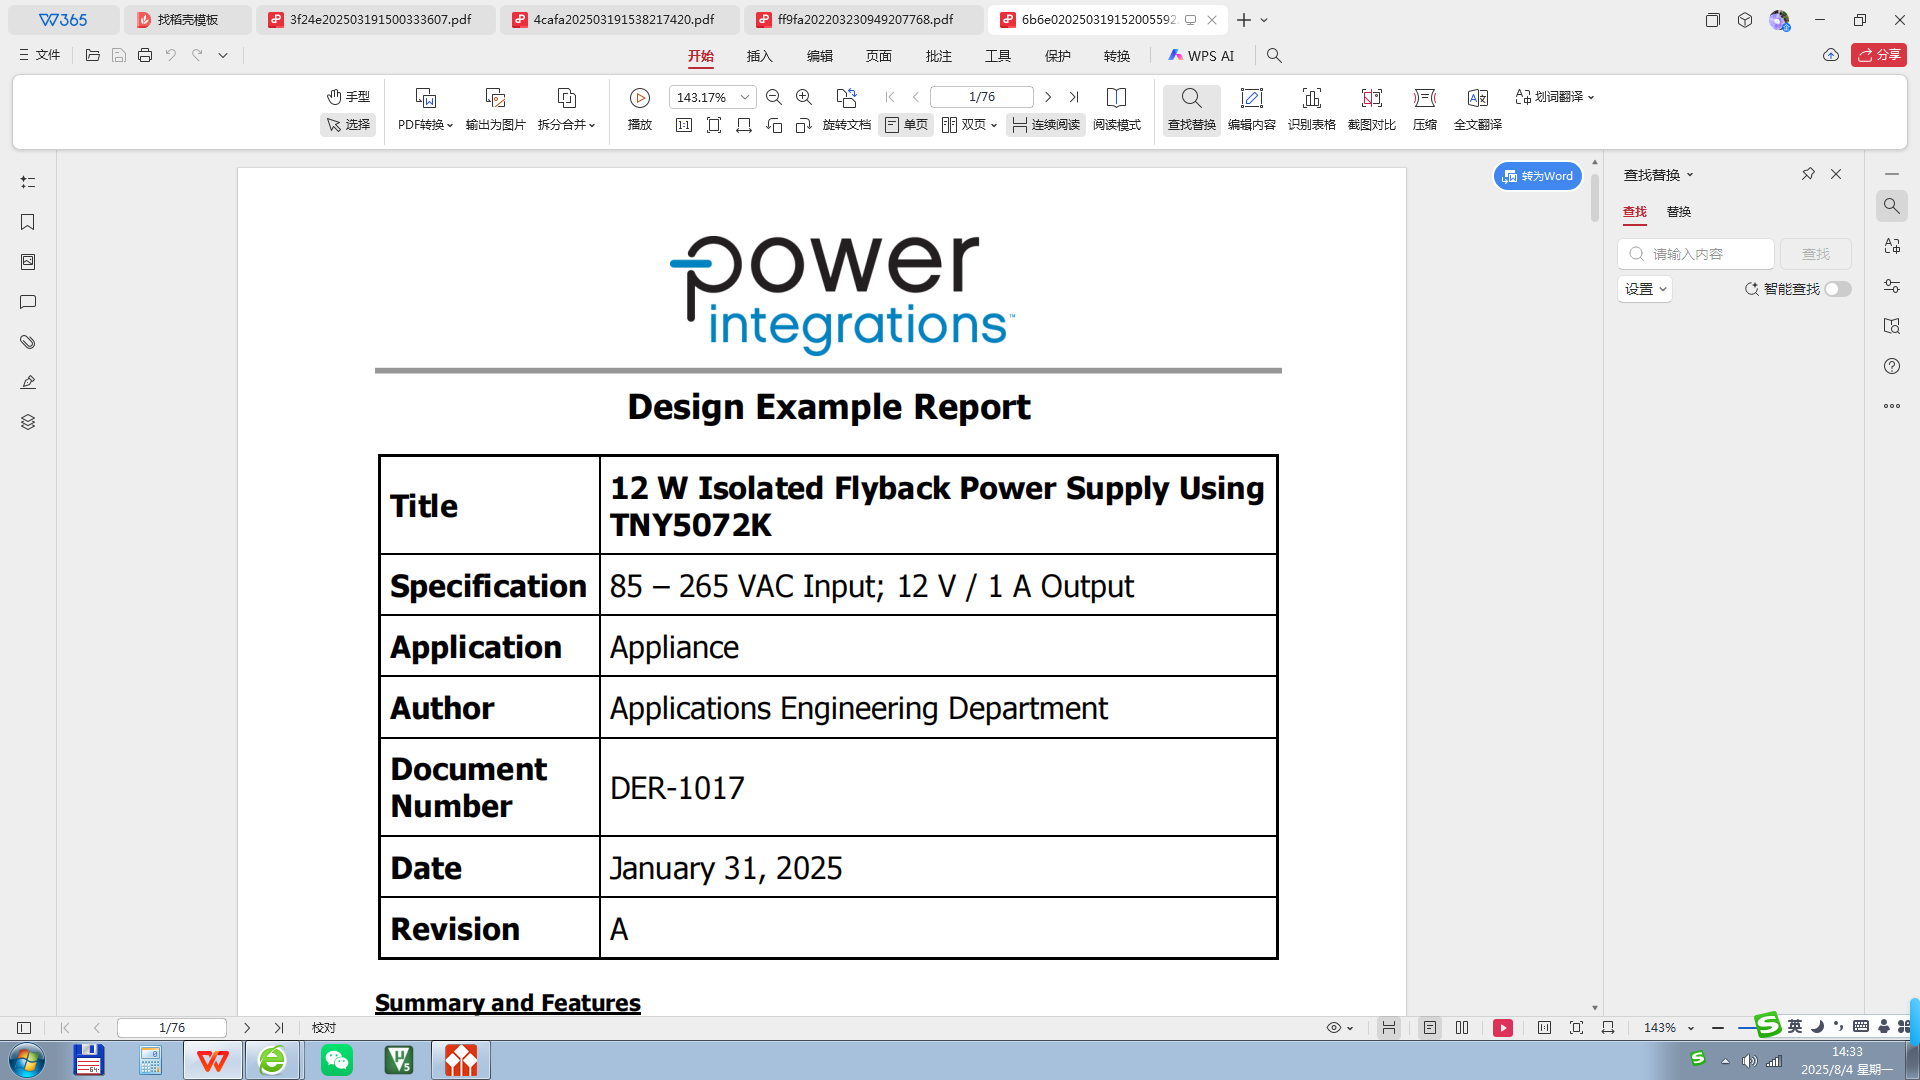Screen dimensions: 1920x1080
Task: Click the Windows Start button
Action: point(27,1060)
